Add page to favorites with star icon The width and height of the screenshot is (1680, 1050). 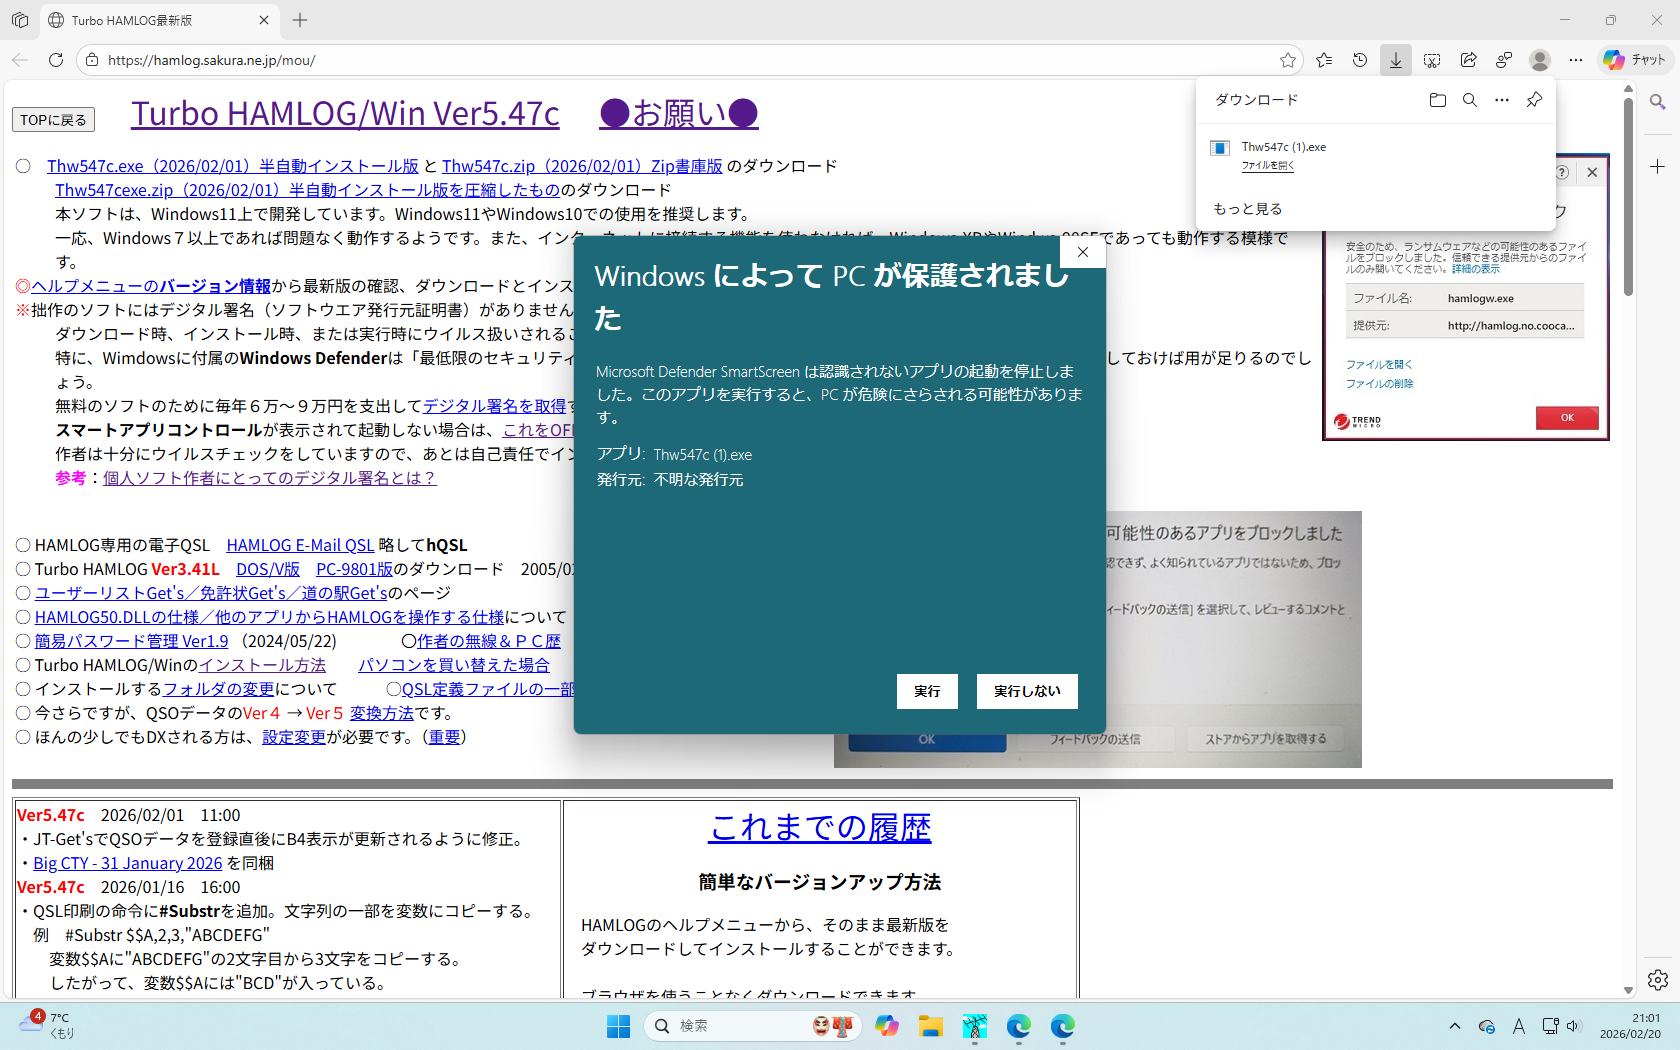point(1288,60)
